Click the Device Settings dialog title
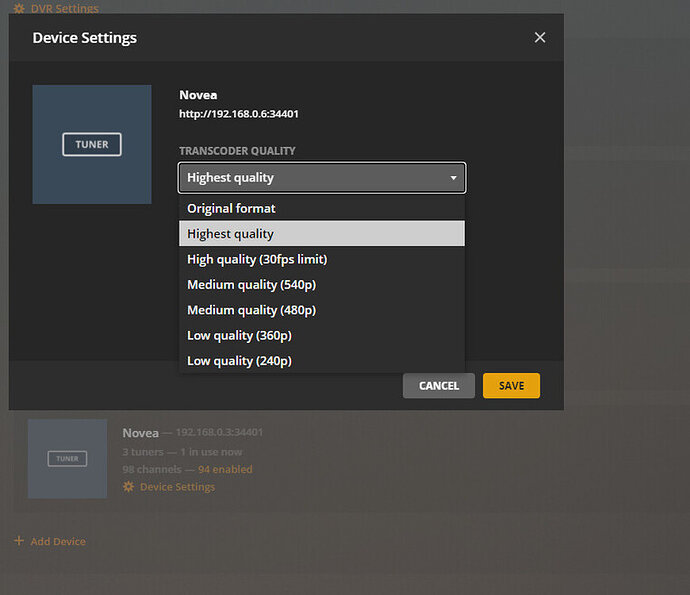 [x=84, y=38]
